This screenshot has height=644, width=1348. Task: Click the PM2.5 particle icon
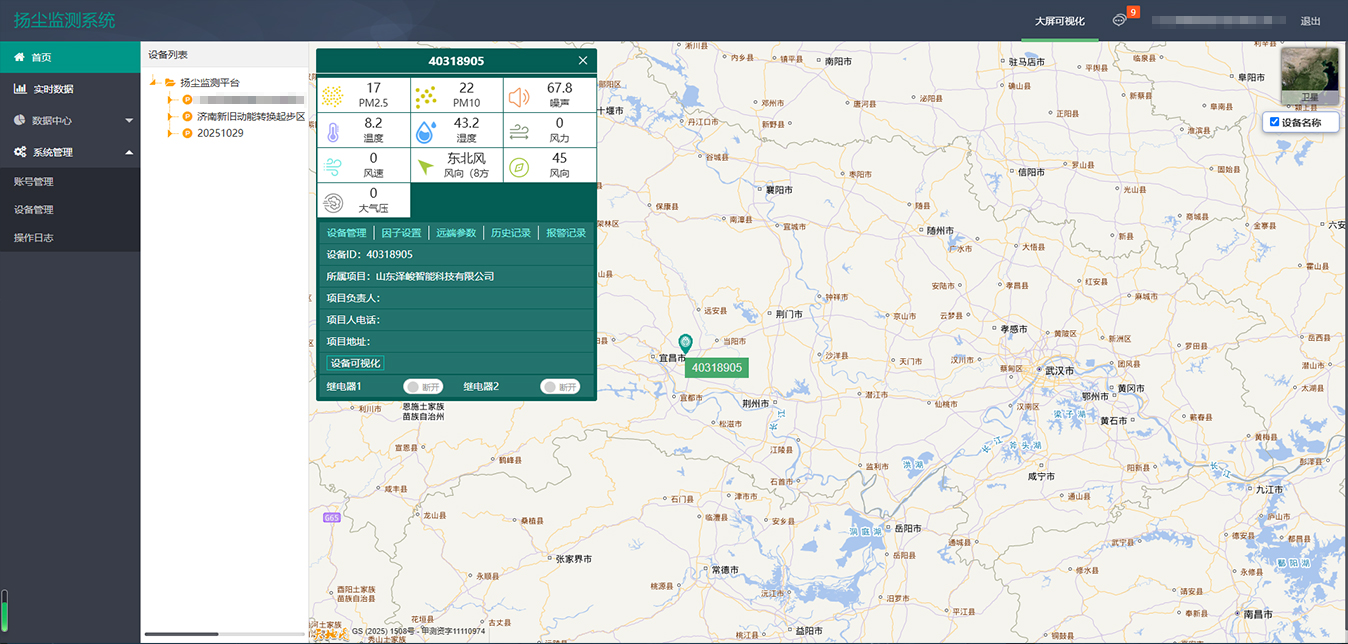[x=334, y=96]
